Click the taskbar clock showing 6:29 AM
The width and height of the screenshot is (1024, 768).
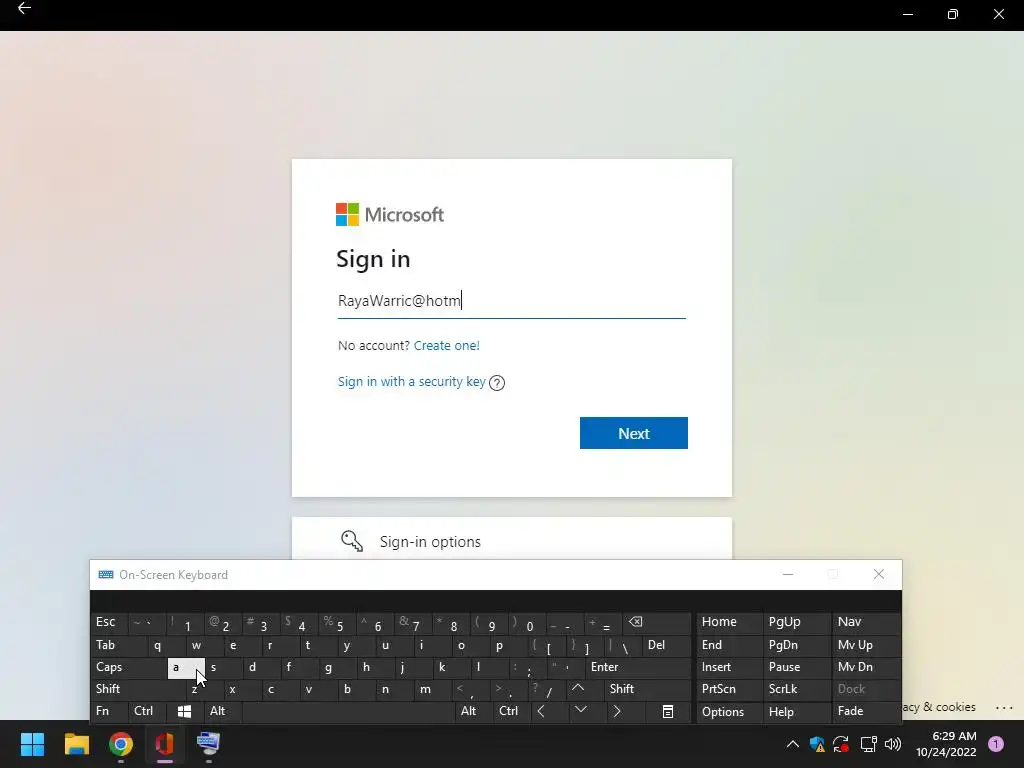(x=946, y=744)
